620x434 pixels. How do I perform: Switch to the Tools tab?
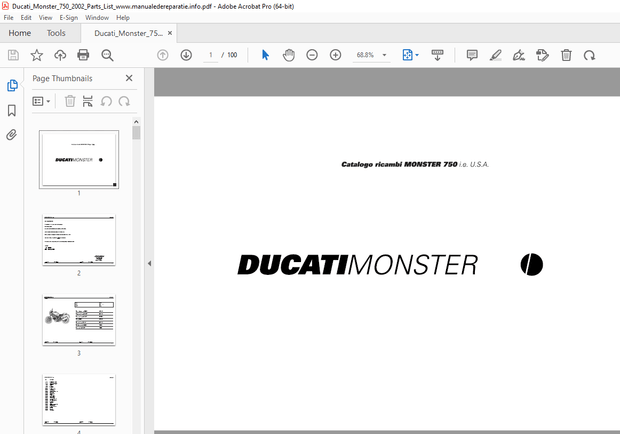click(56, 33)
